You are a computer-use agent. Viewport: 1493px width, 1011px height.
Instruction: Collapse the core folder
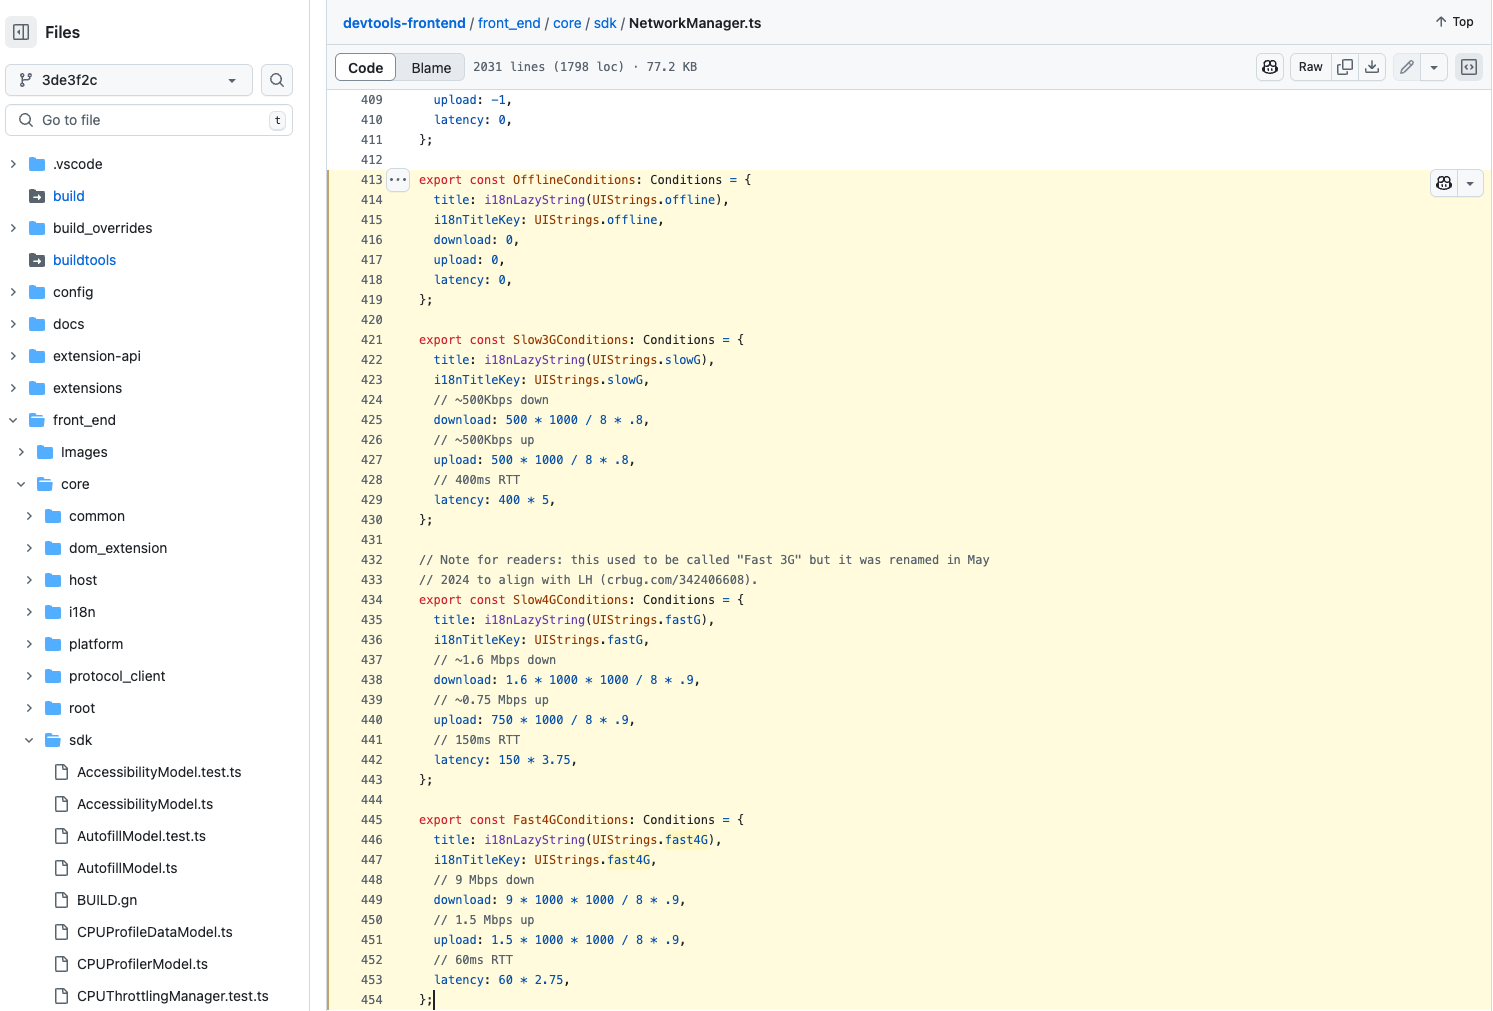[21, 484]
